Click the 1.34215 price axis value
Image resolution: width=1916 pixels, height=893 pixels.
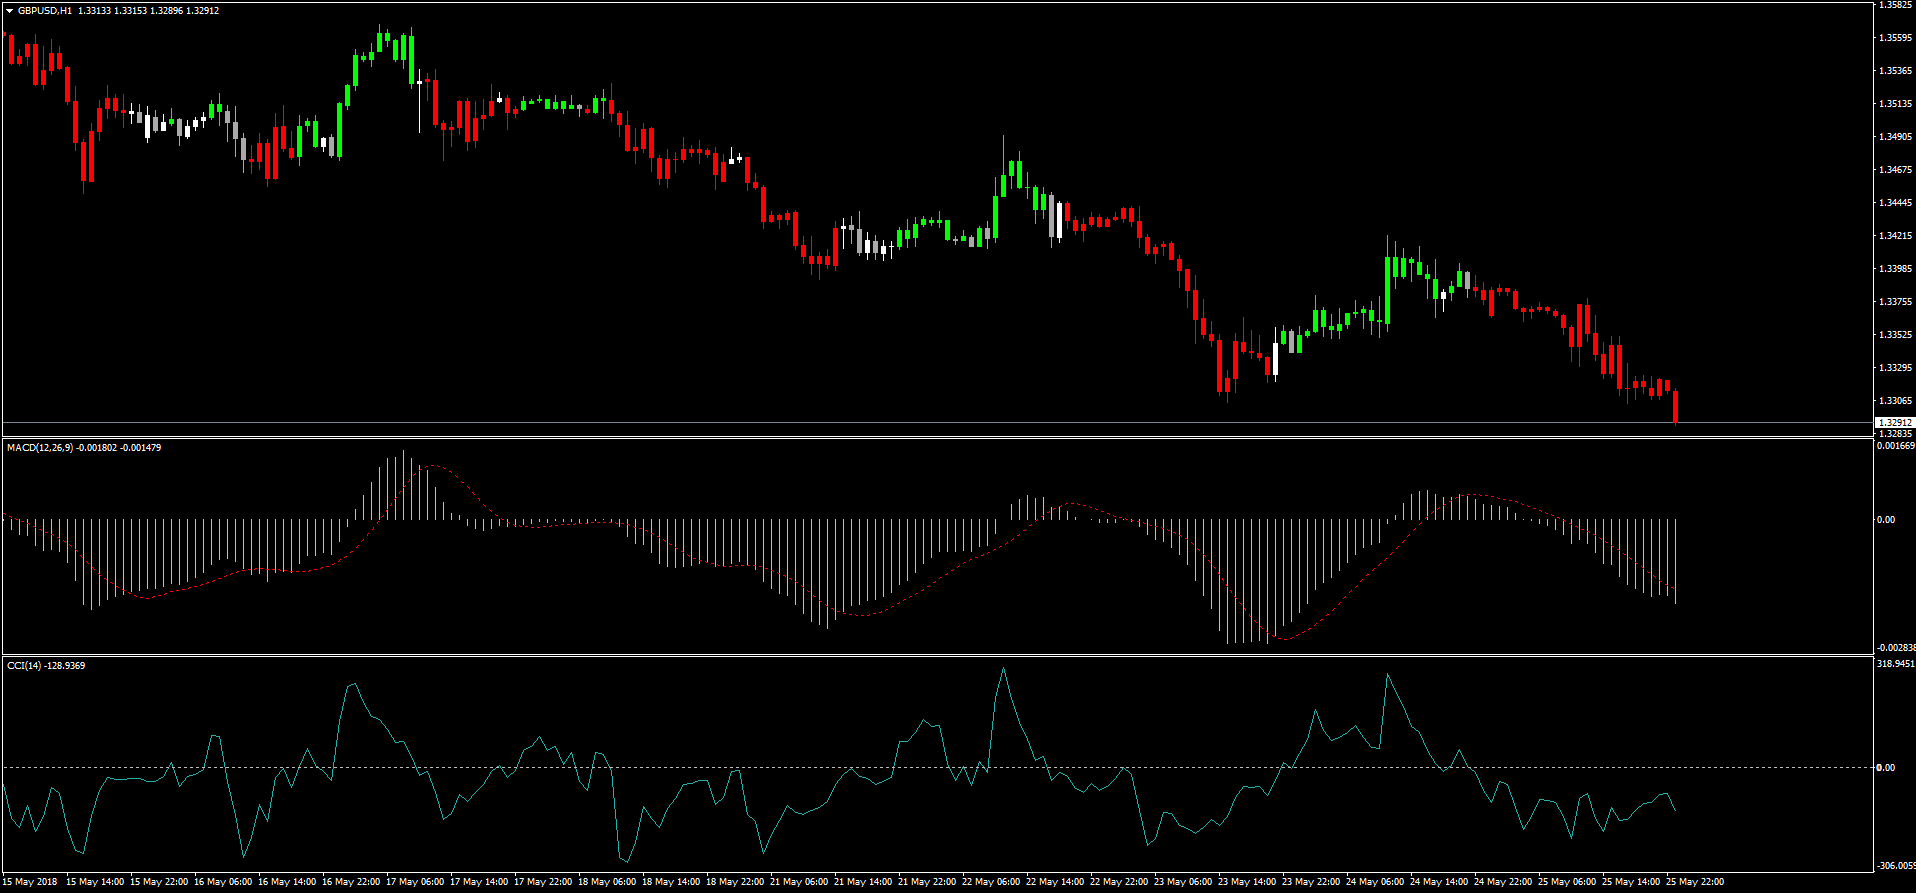click(1896, 236)
